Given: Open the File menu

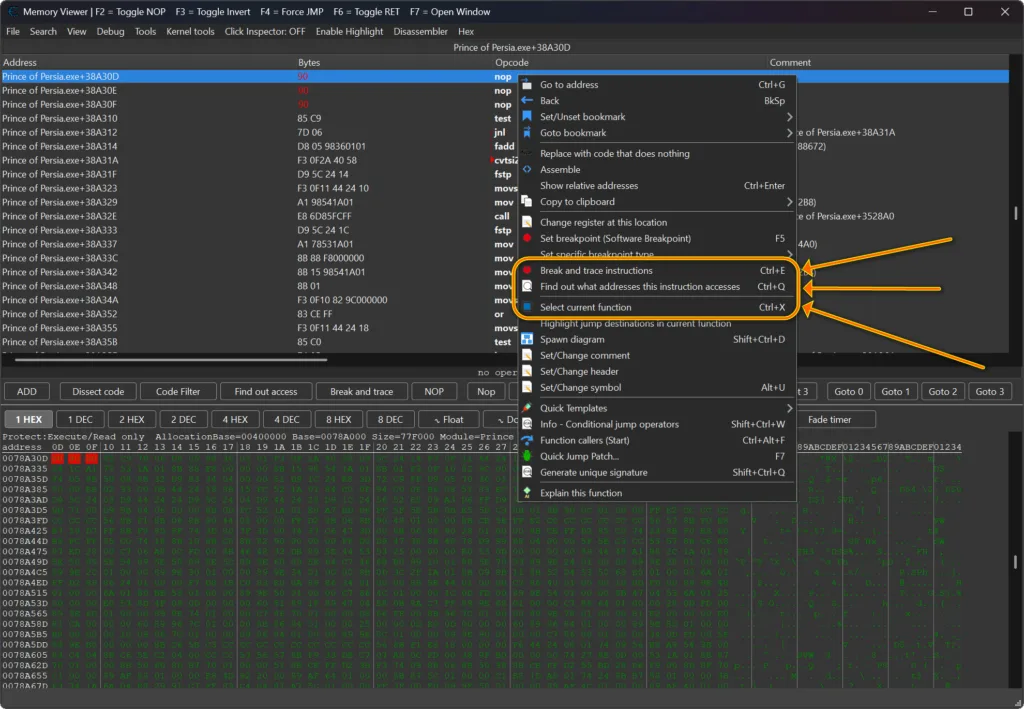Looking at the screenshot, I should 13,31.
